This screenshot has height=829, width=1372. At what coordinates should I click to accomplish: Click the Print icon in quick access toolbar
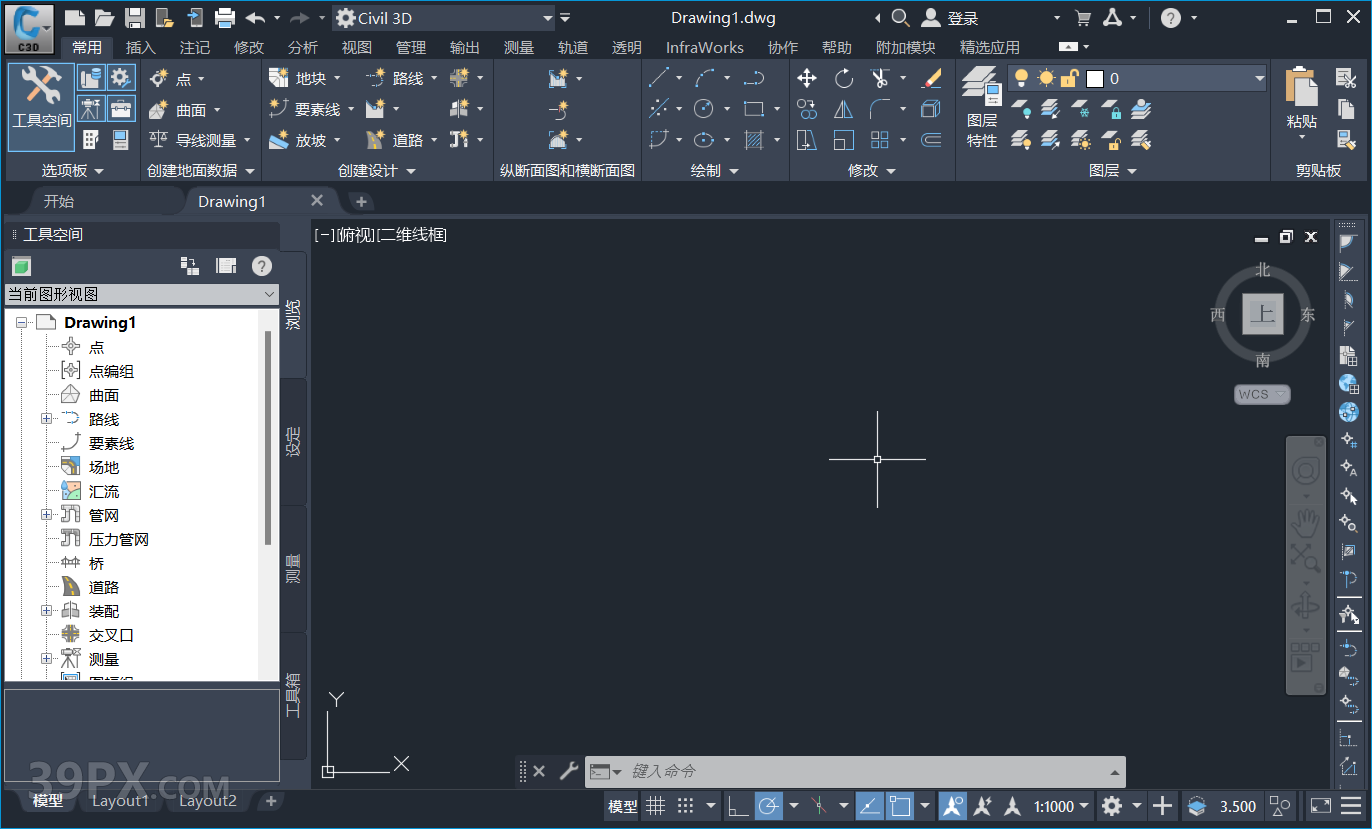(225, 18)
